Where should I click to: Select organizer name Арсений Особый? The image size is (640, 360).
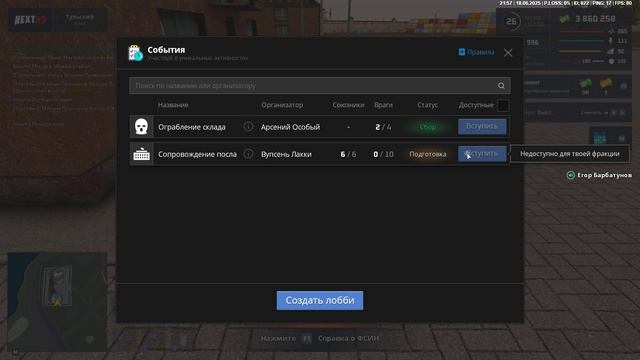(290, 127)
